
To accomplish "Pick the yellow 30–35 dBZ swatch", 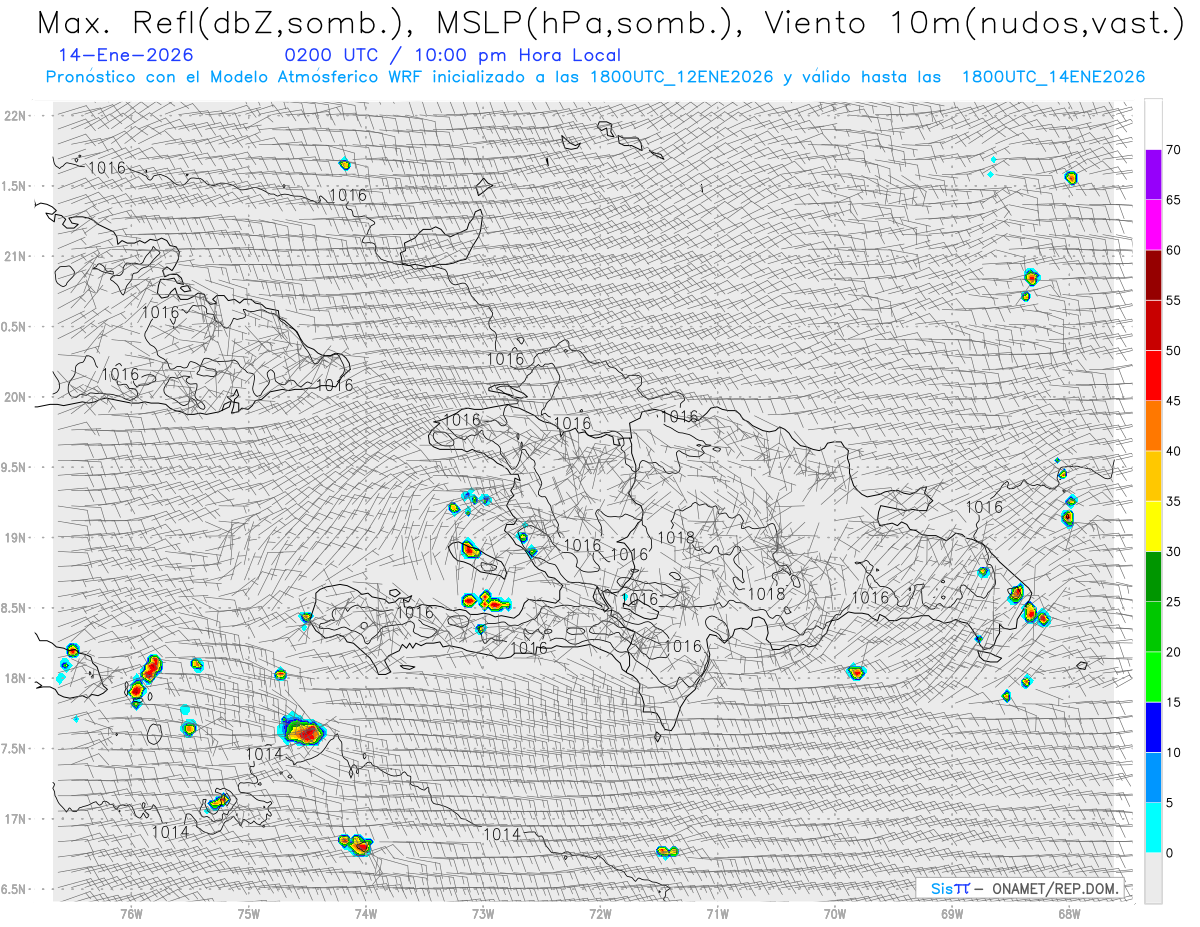I will (x=1153, y=527).
